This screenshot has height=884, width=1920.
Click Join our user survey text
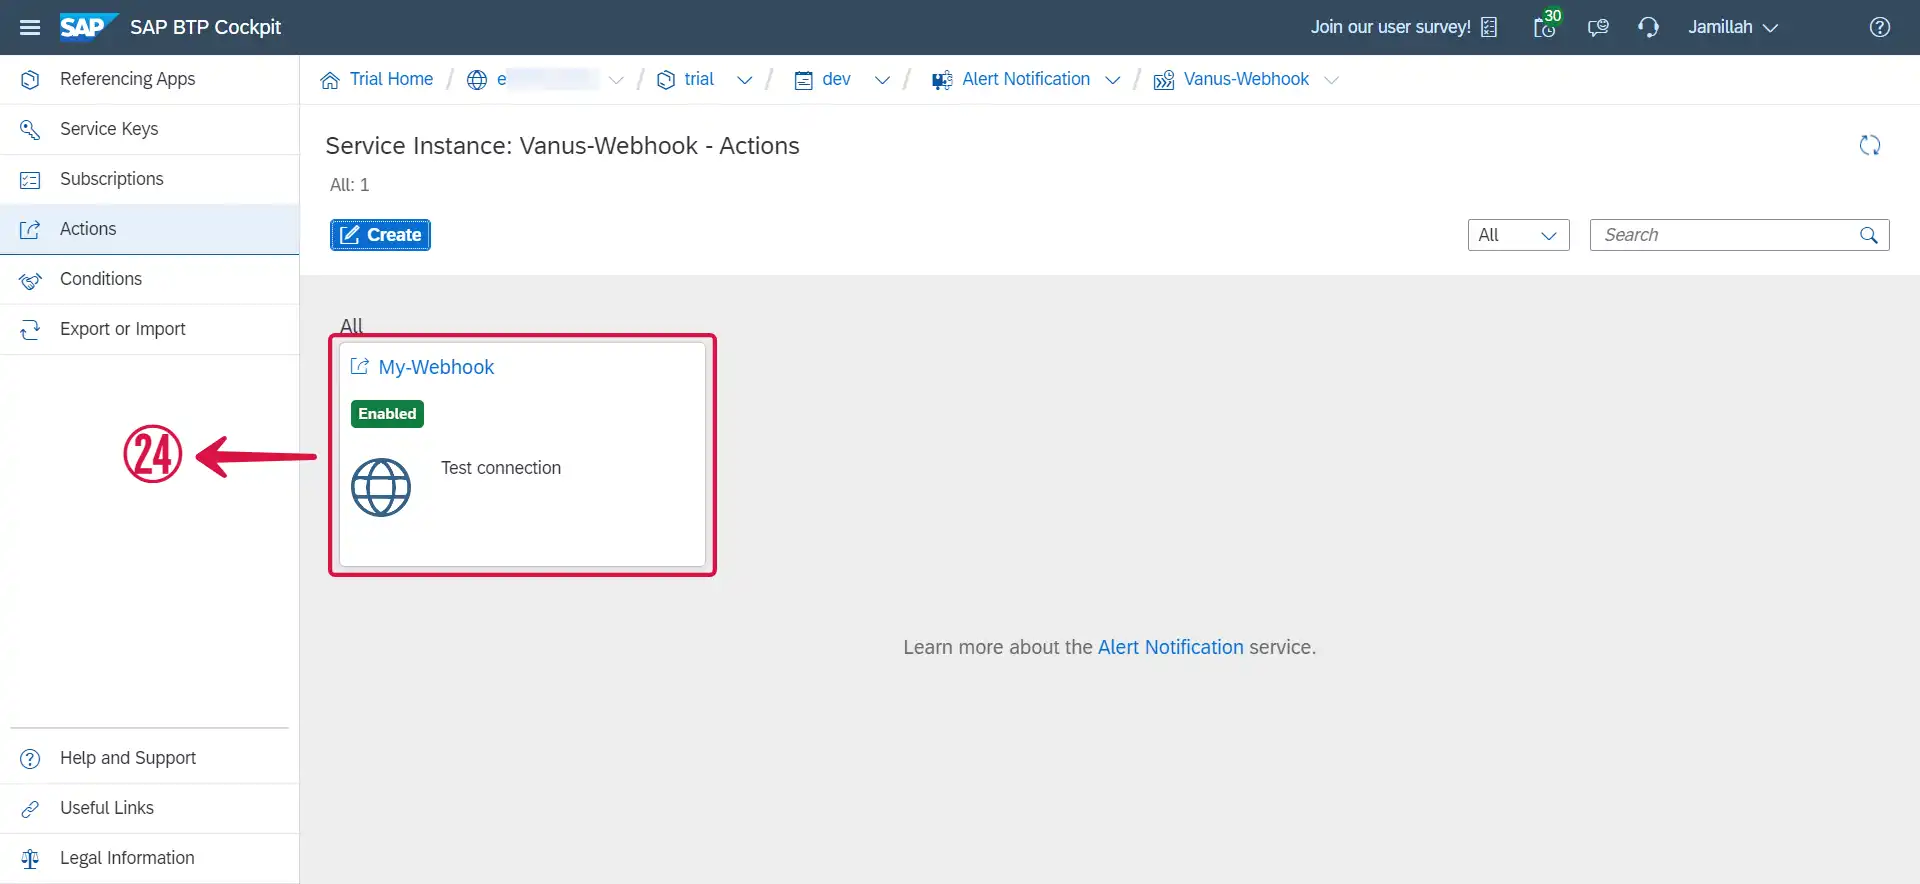click(1390, 27)
